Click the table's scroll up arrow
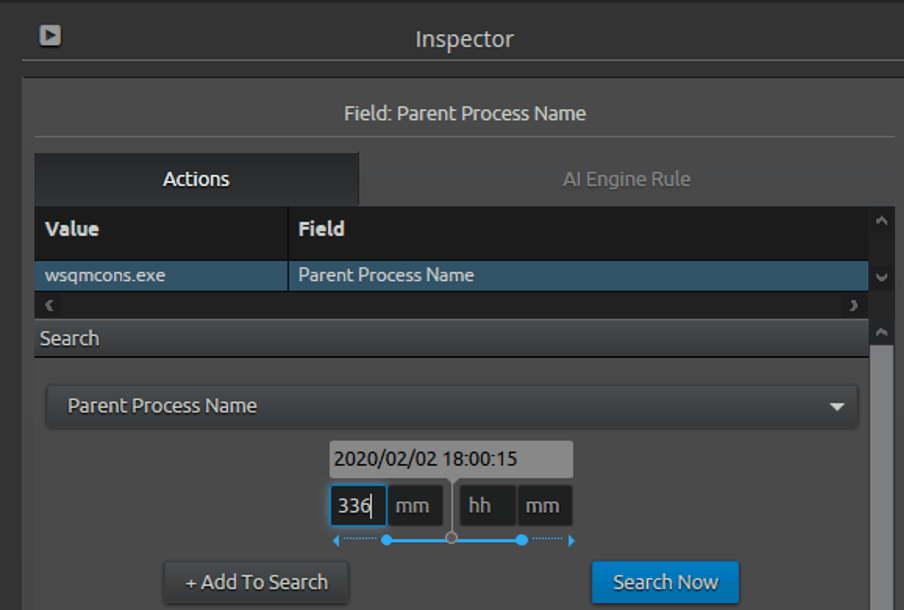Screen dimensions: 904x610 click(881, 221)
